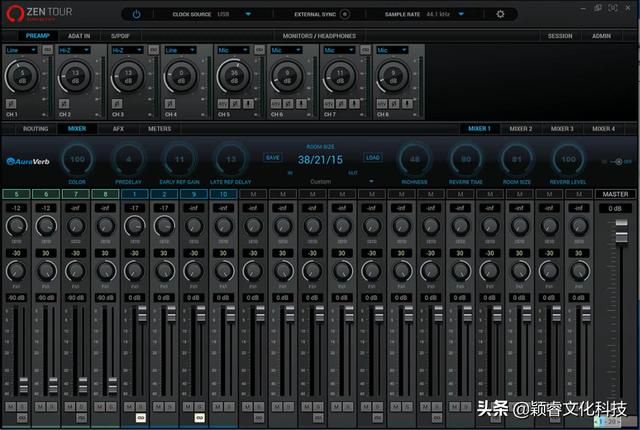The width and height of the screenshot is (640, 430).
Task: Open the AFX tab
Action: [118, 129]
